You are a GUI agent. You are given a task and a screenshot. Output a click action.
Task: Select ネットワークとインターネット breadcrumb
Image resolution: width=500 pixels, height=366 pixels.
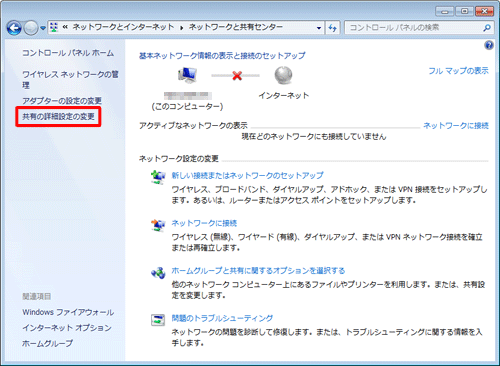[123, 27]
